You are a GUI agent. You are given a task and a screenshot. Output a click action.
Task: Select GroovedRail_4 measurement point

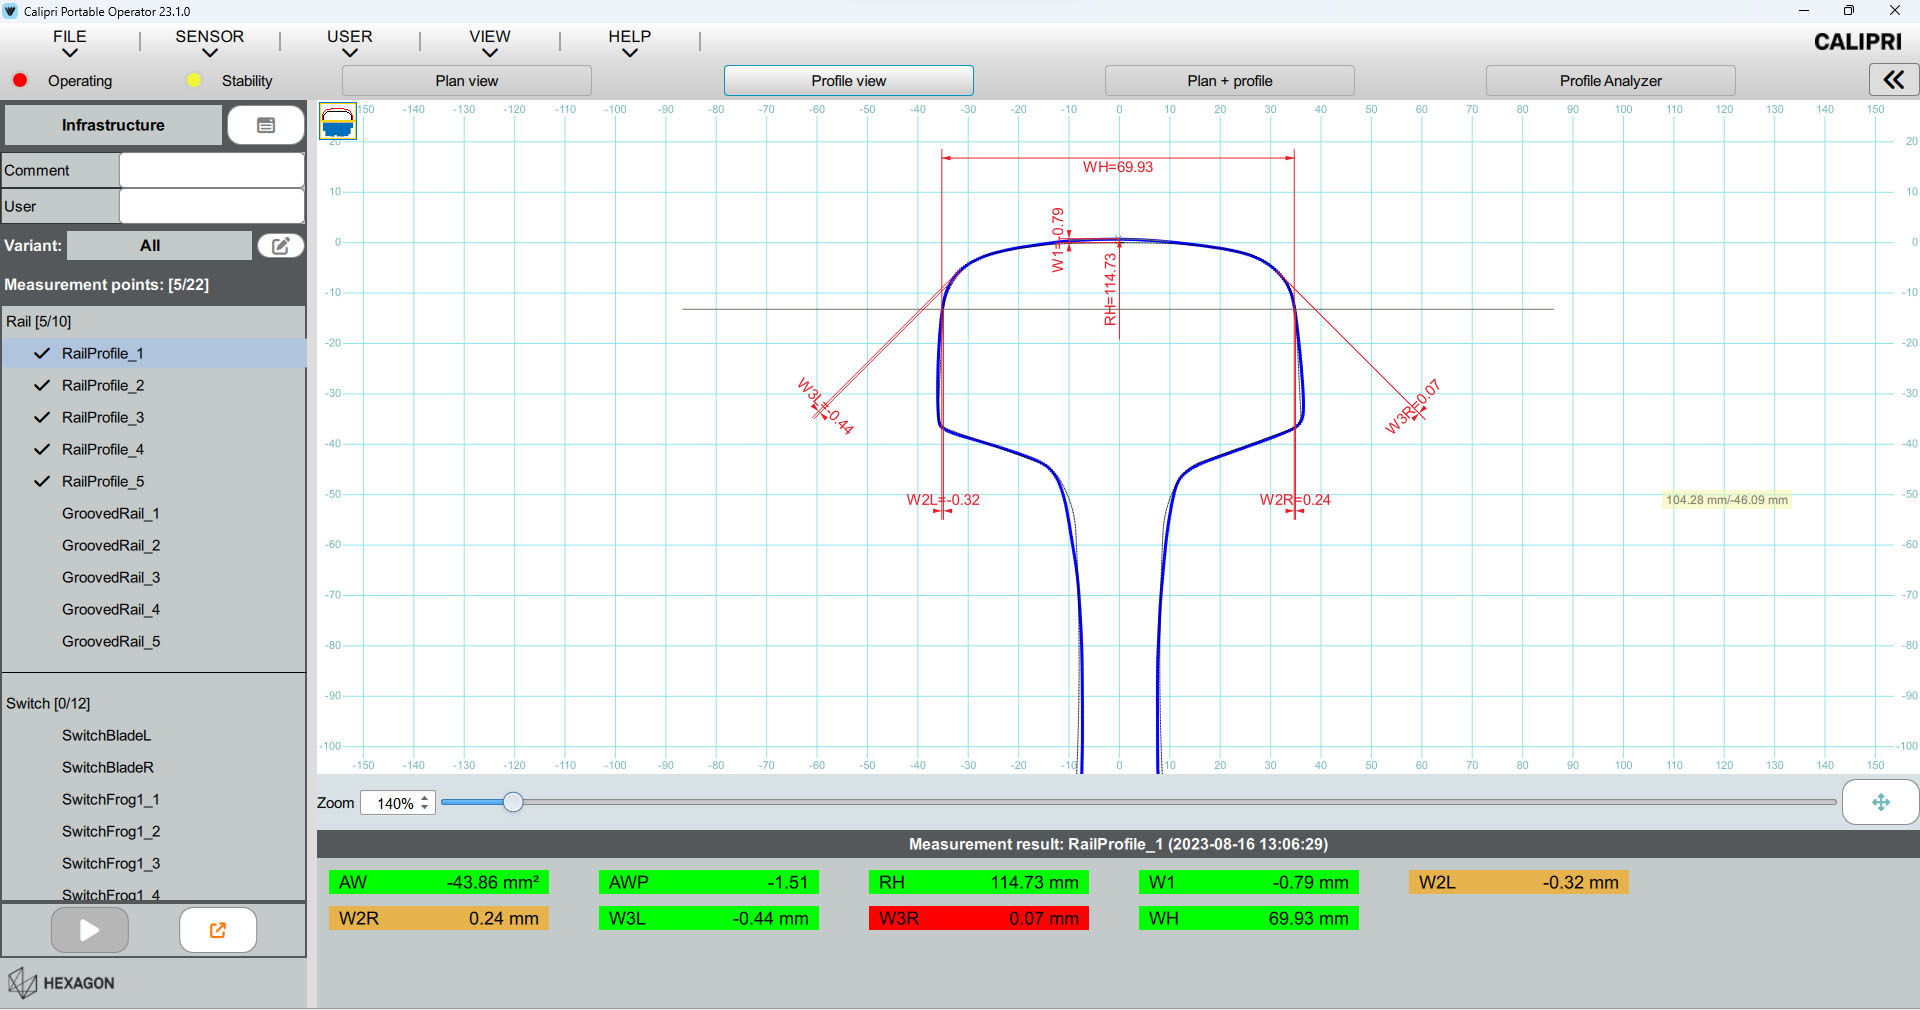(x=111, y=609)
